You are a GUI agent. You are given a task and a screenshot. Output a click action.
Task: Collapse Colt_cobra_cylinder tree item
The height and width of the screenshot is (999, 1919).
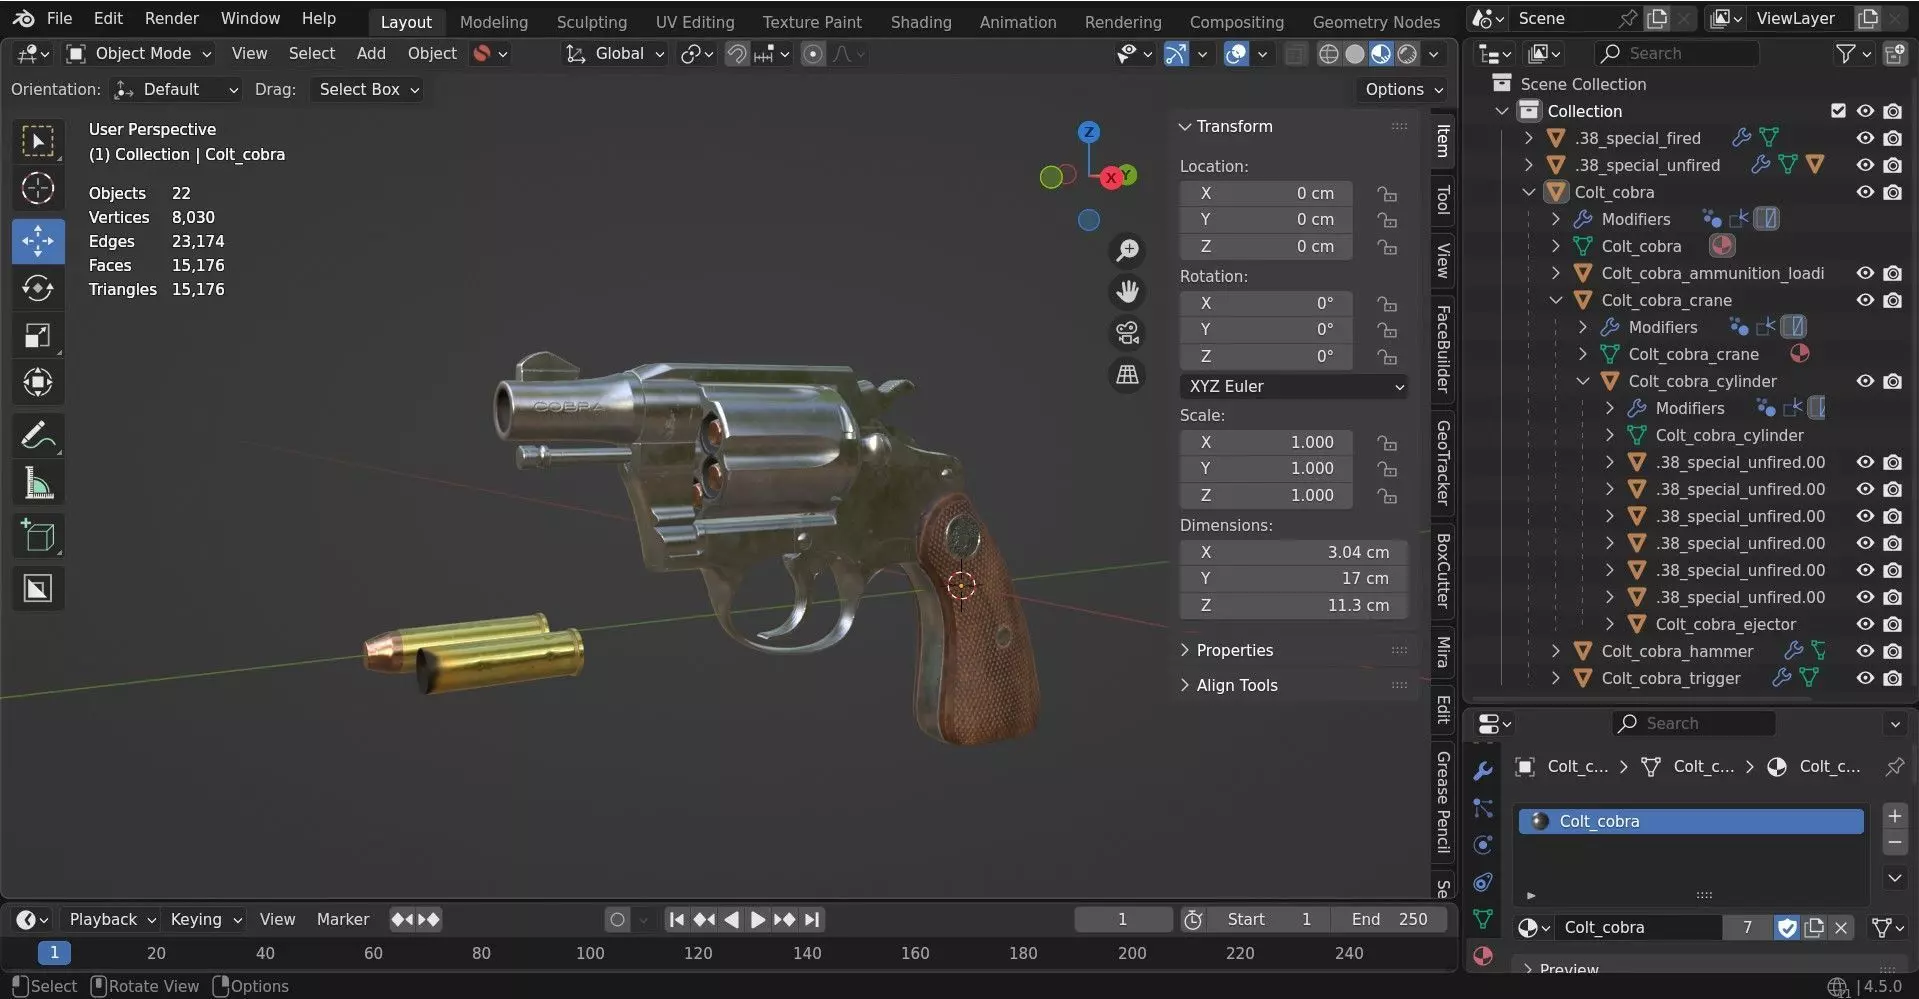tap(1582, 381)
